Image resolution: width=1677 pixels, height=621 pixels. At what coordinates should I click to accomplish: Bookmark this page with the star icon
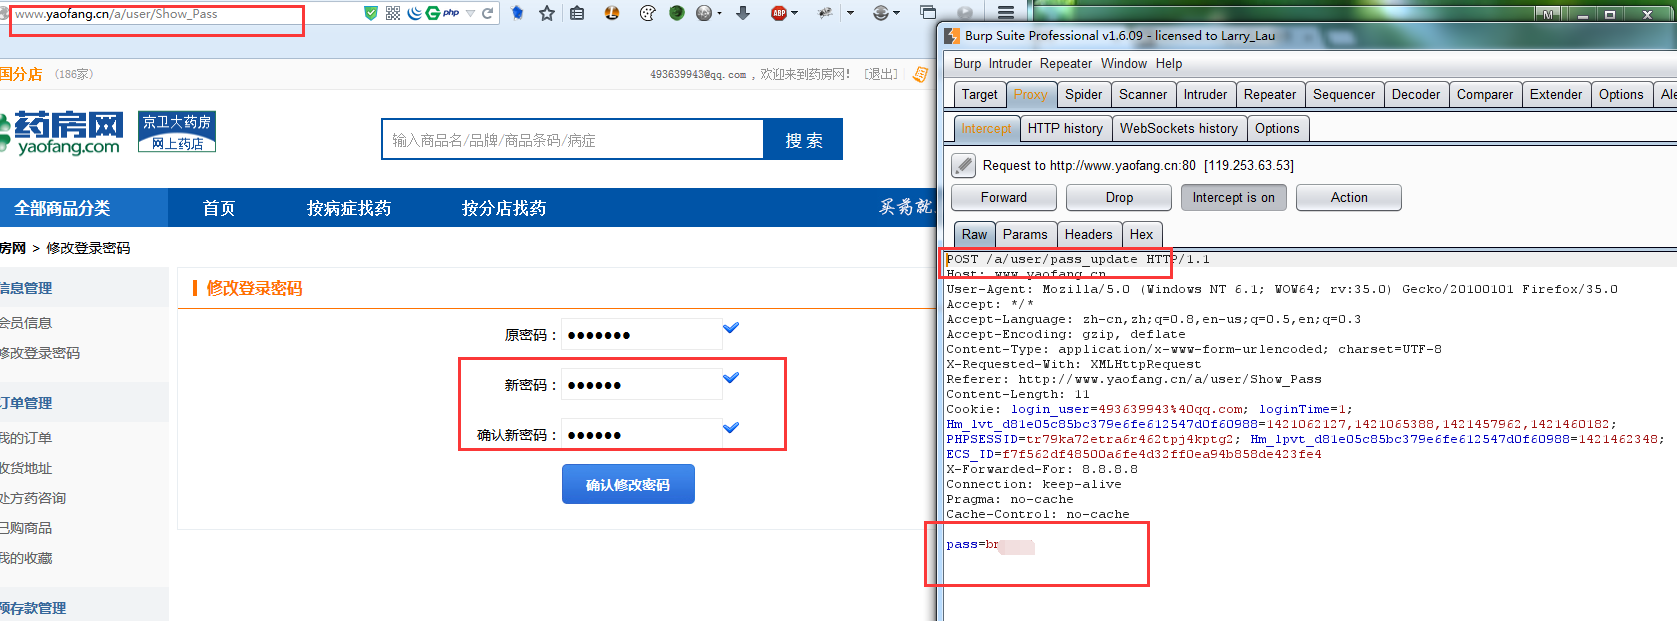coord(547,13)
